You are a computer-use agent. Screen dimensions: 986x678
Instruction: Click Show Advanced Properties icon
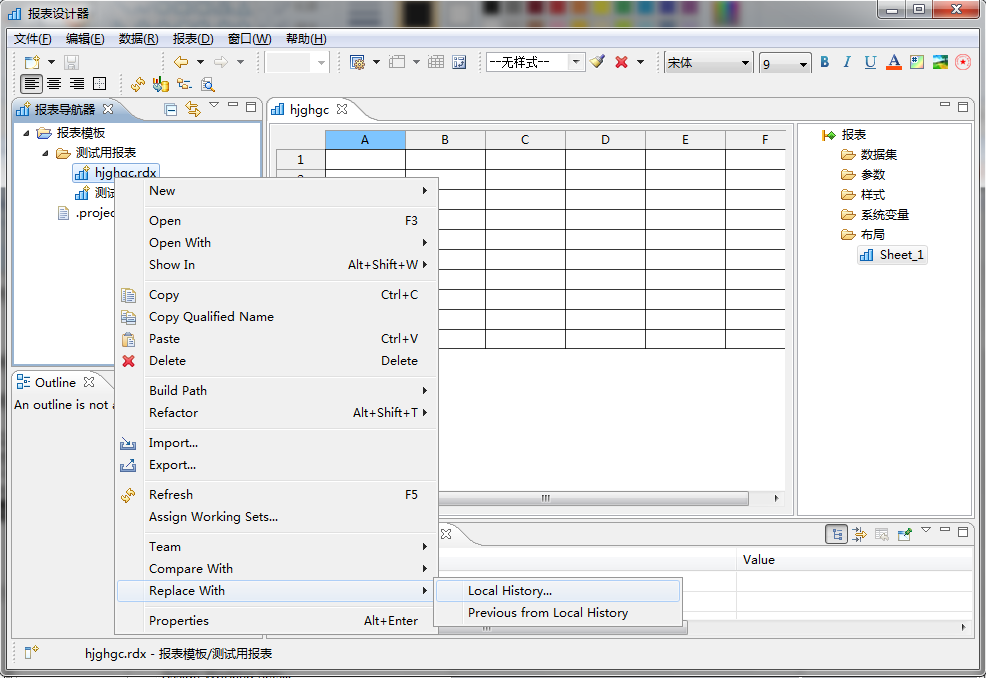click(859, 535)
